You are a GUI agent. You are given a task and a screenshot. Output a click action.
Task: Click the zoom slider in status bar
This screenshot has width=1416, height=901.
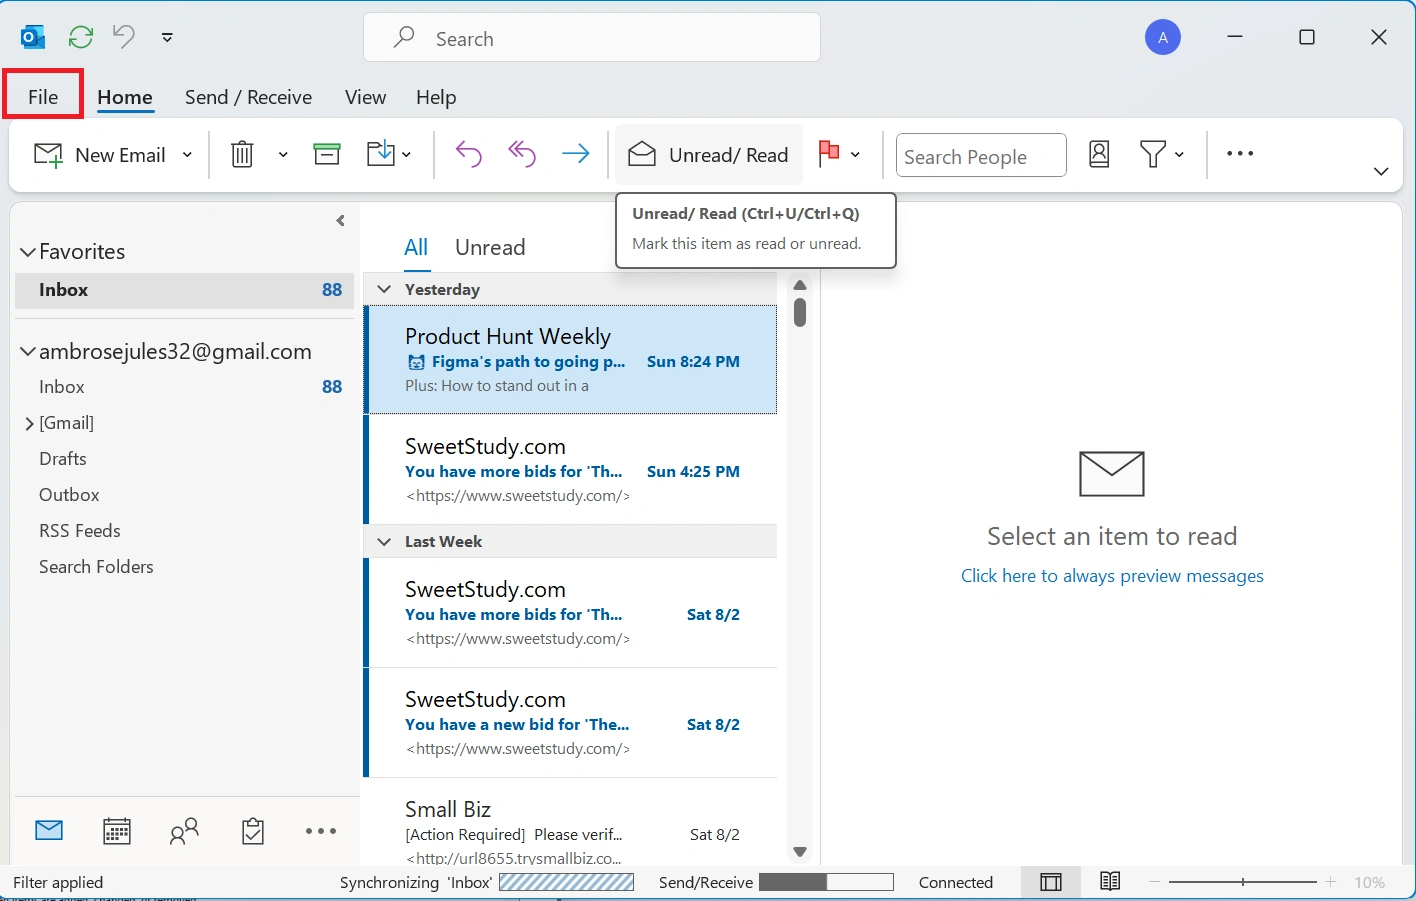1242,882
